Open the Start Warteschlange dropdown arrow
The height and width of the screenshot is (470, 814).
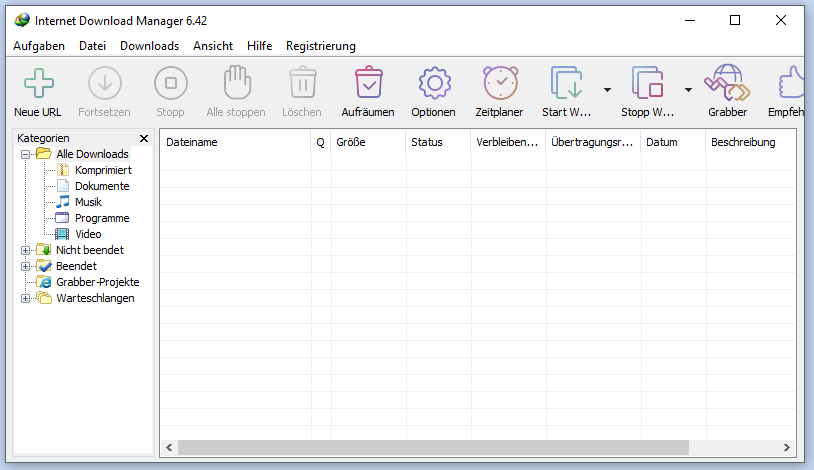[x=607, y=90]
